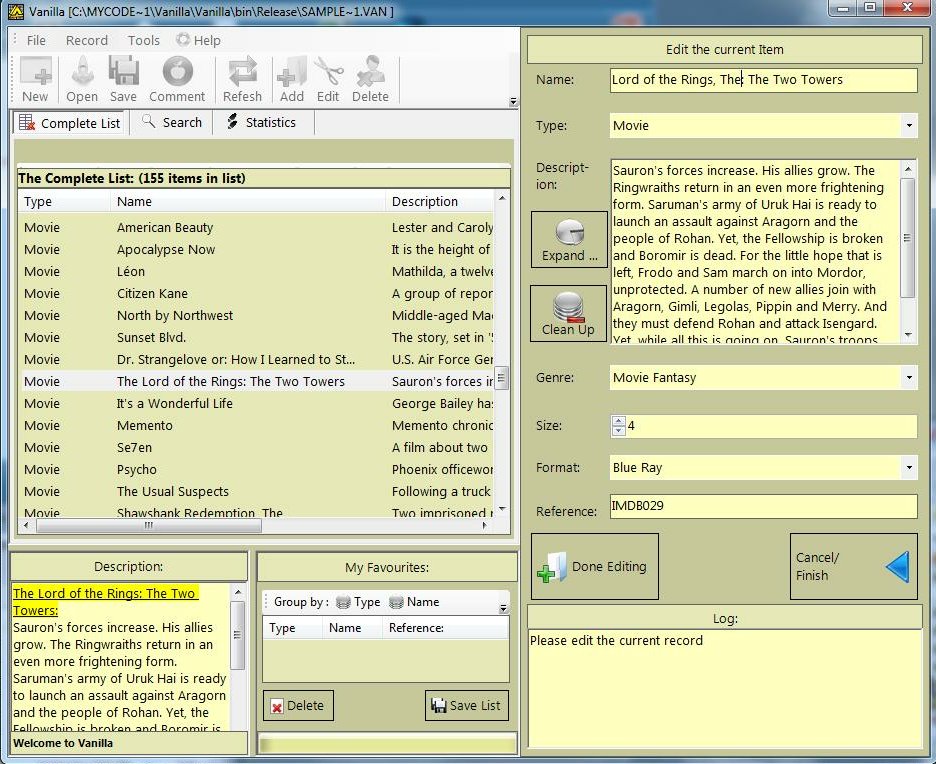The height and width of the screenshot is (764, 936).
Task: Click the Clean Up button
Action: click(x=568, y=314)
